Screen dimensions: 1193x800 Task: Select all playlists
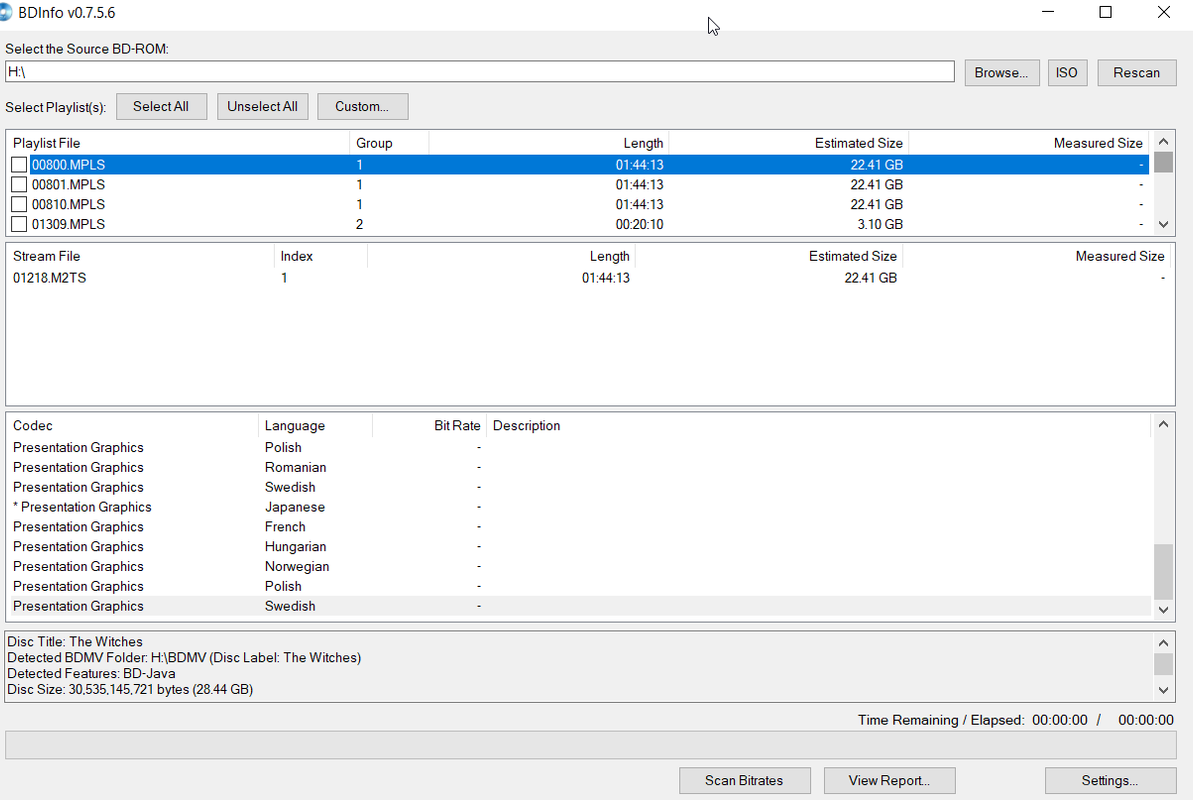tap(161, 107)
